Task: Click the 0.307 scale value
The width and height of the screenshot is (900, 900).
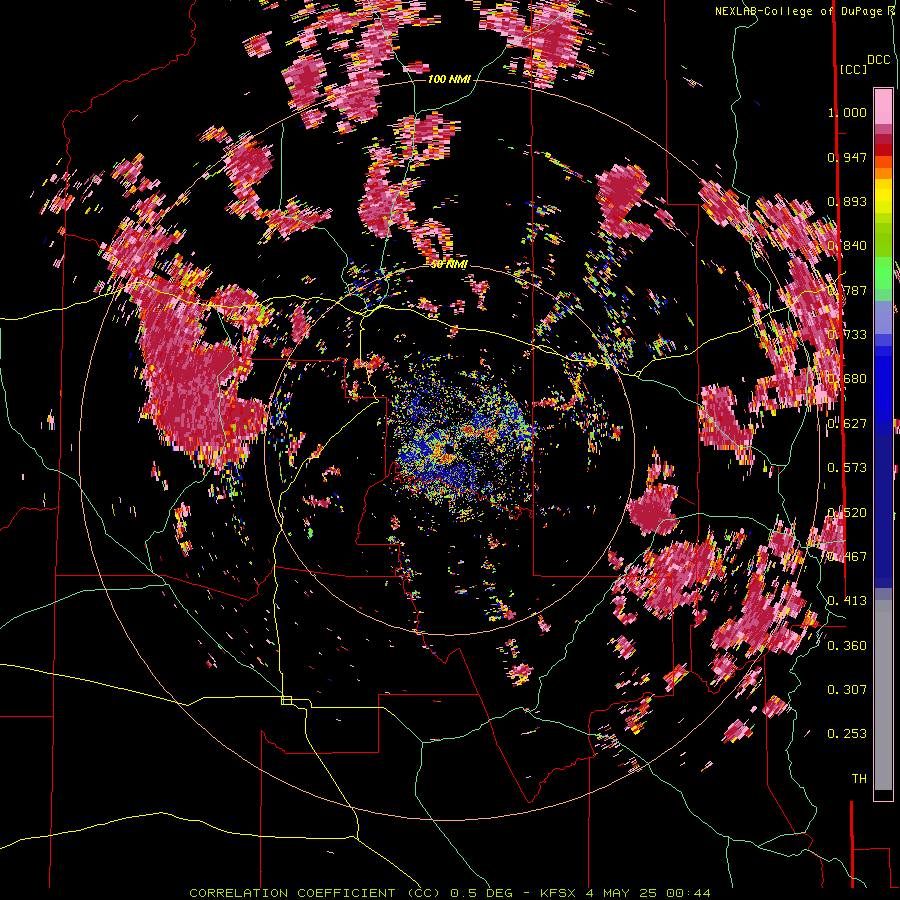Action: click(x=847, y=689)
